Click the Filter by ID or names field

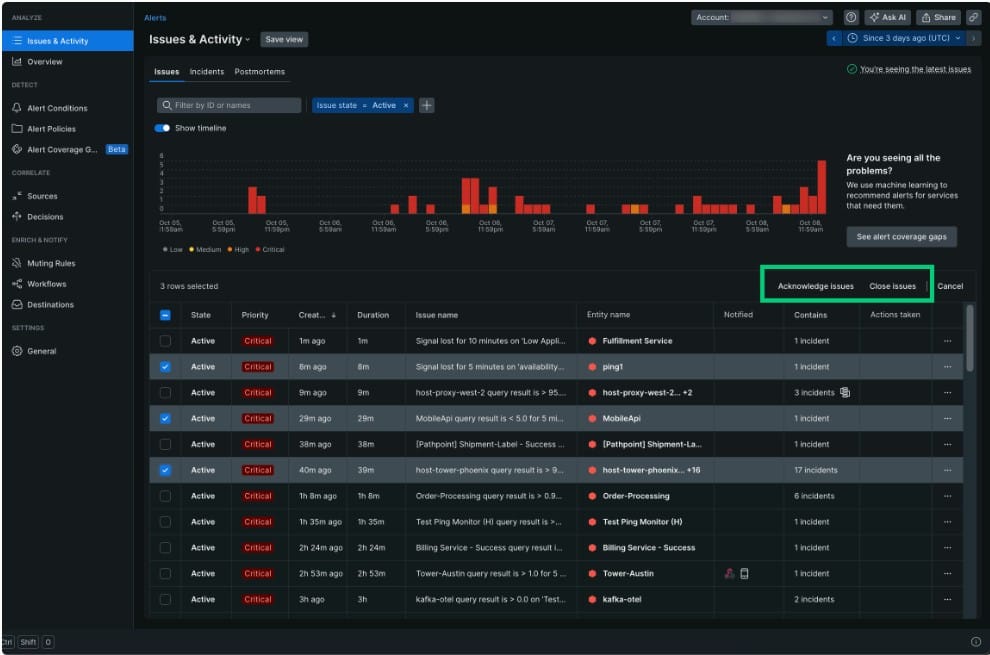(x=228, y=104)
